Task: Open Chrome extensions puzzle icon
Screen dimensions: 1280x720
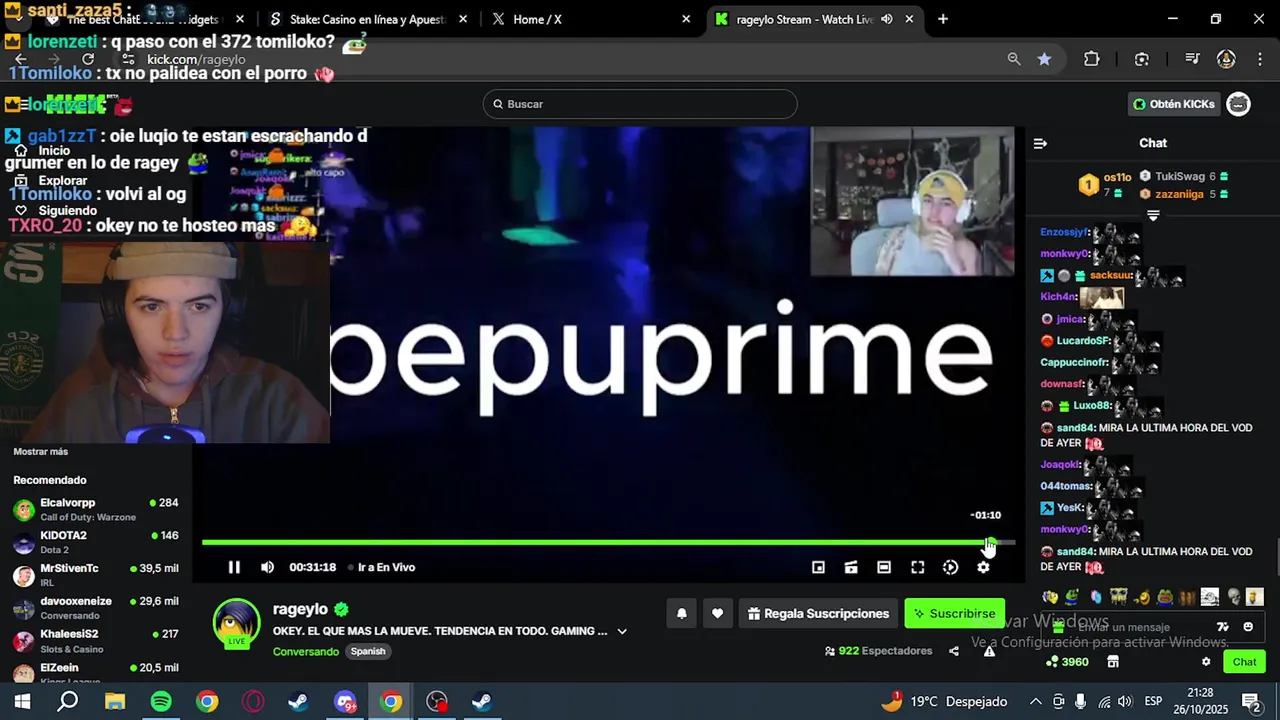Action: 1092,59
